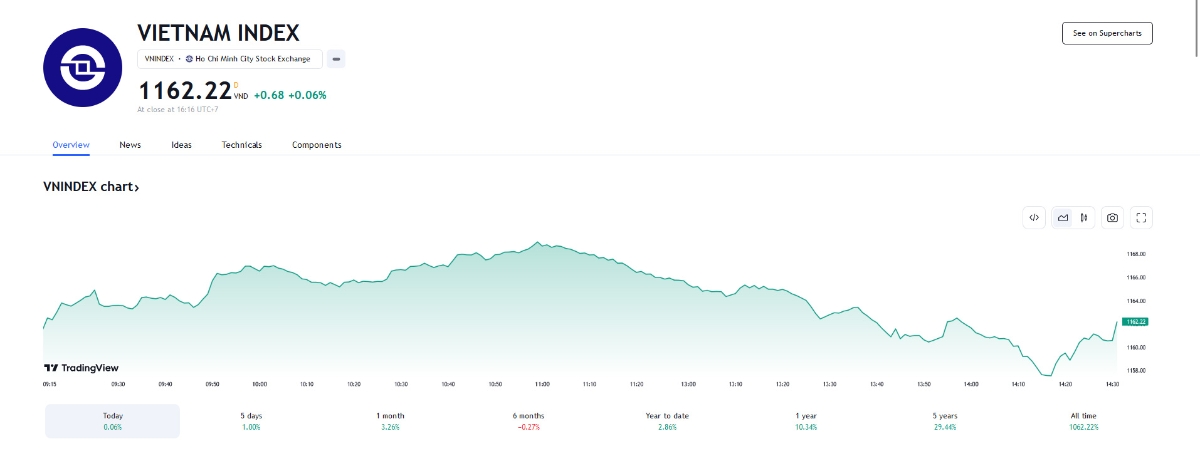1200x476 pixels.
Task: Open the VNINDEX exchange selector box
Action: pos(230,59)
